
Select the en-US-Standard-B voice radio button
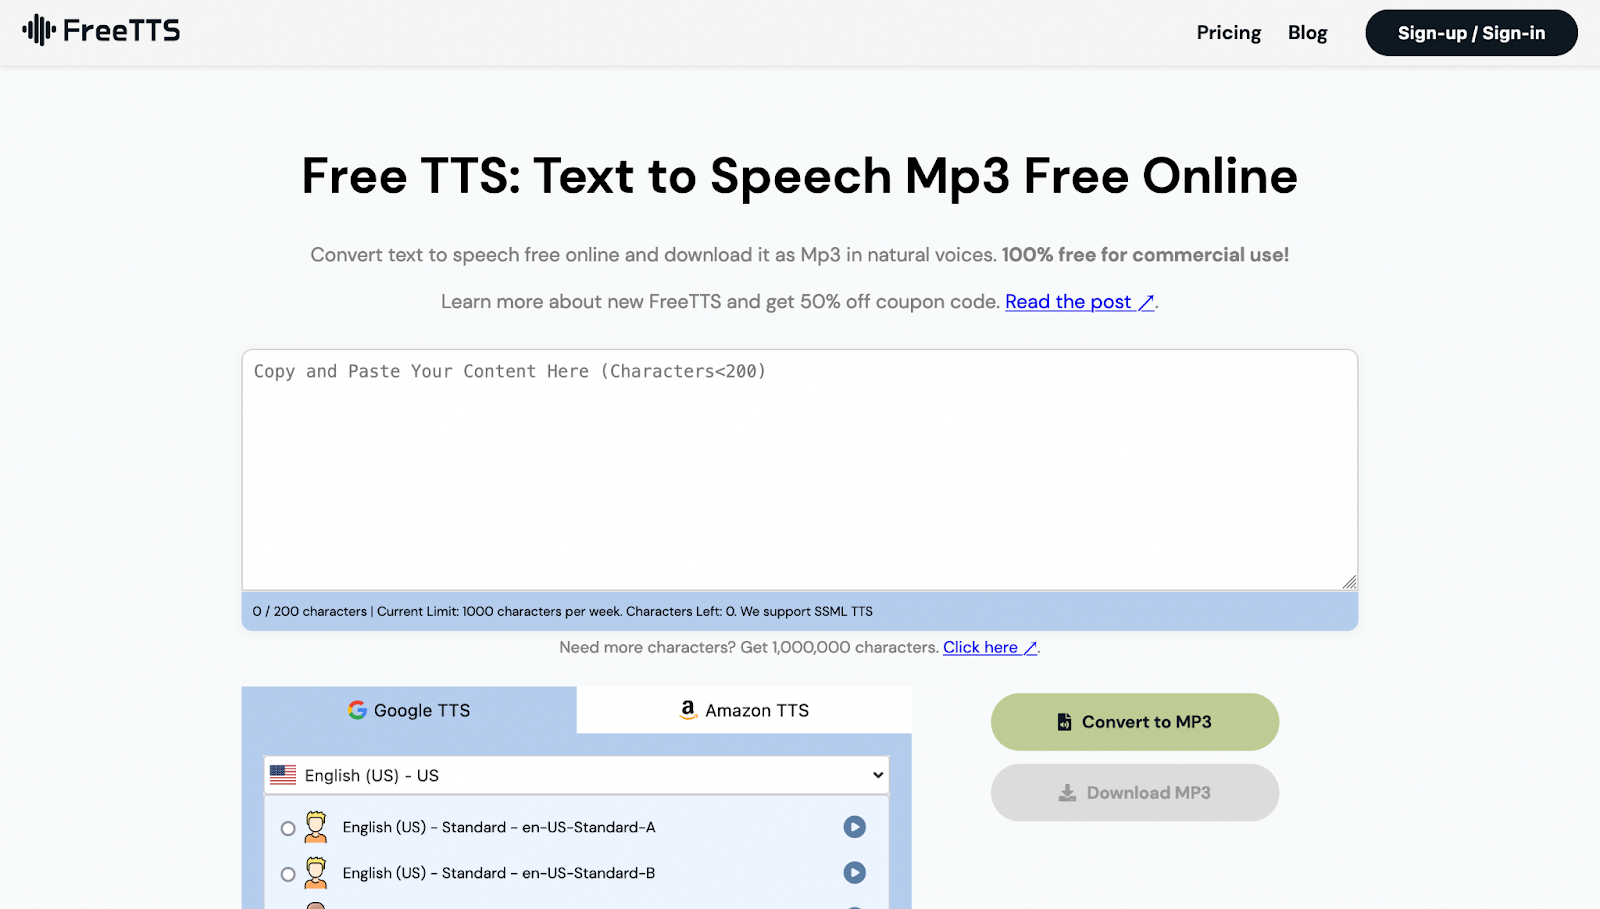pos(288,874)
